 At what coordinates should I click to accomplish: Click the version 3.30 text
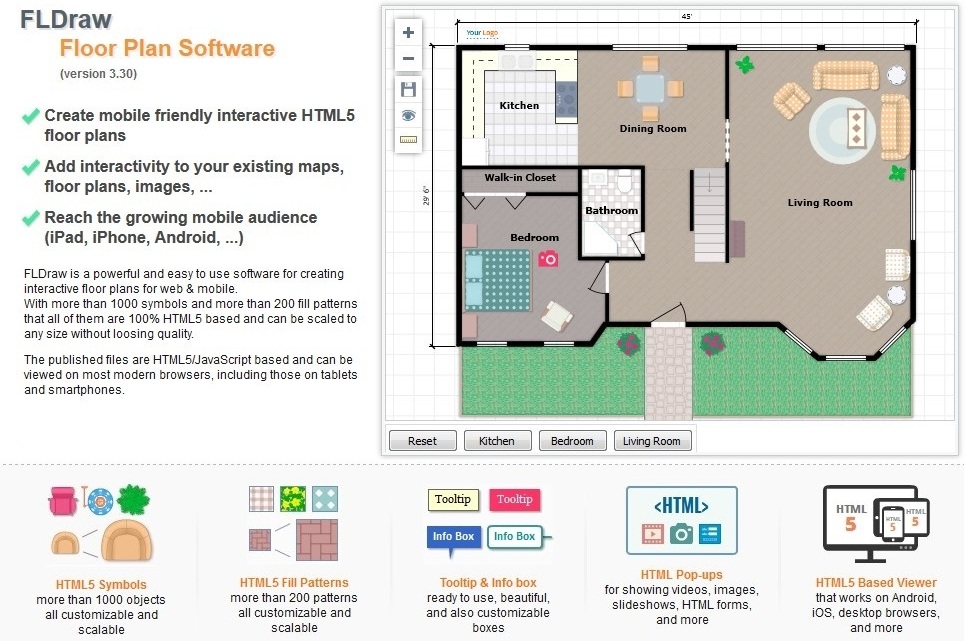[x=98, y=74]
